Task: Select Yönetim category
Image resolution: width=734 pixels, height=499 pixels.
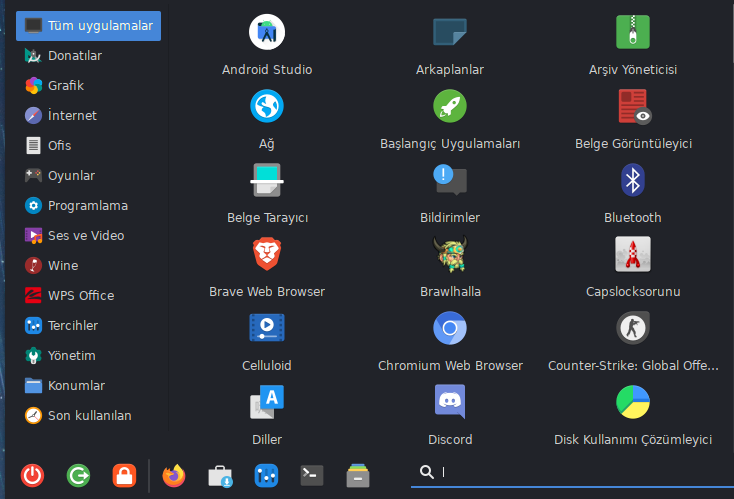Action: [x=88, y=355]
